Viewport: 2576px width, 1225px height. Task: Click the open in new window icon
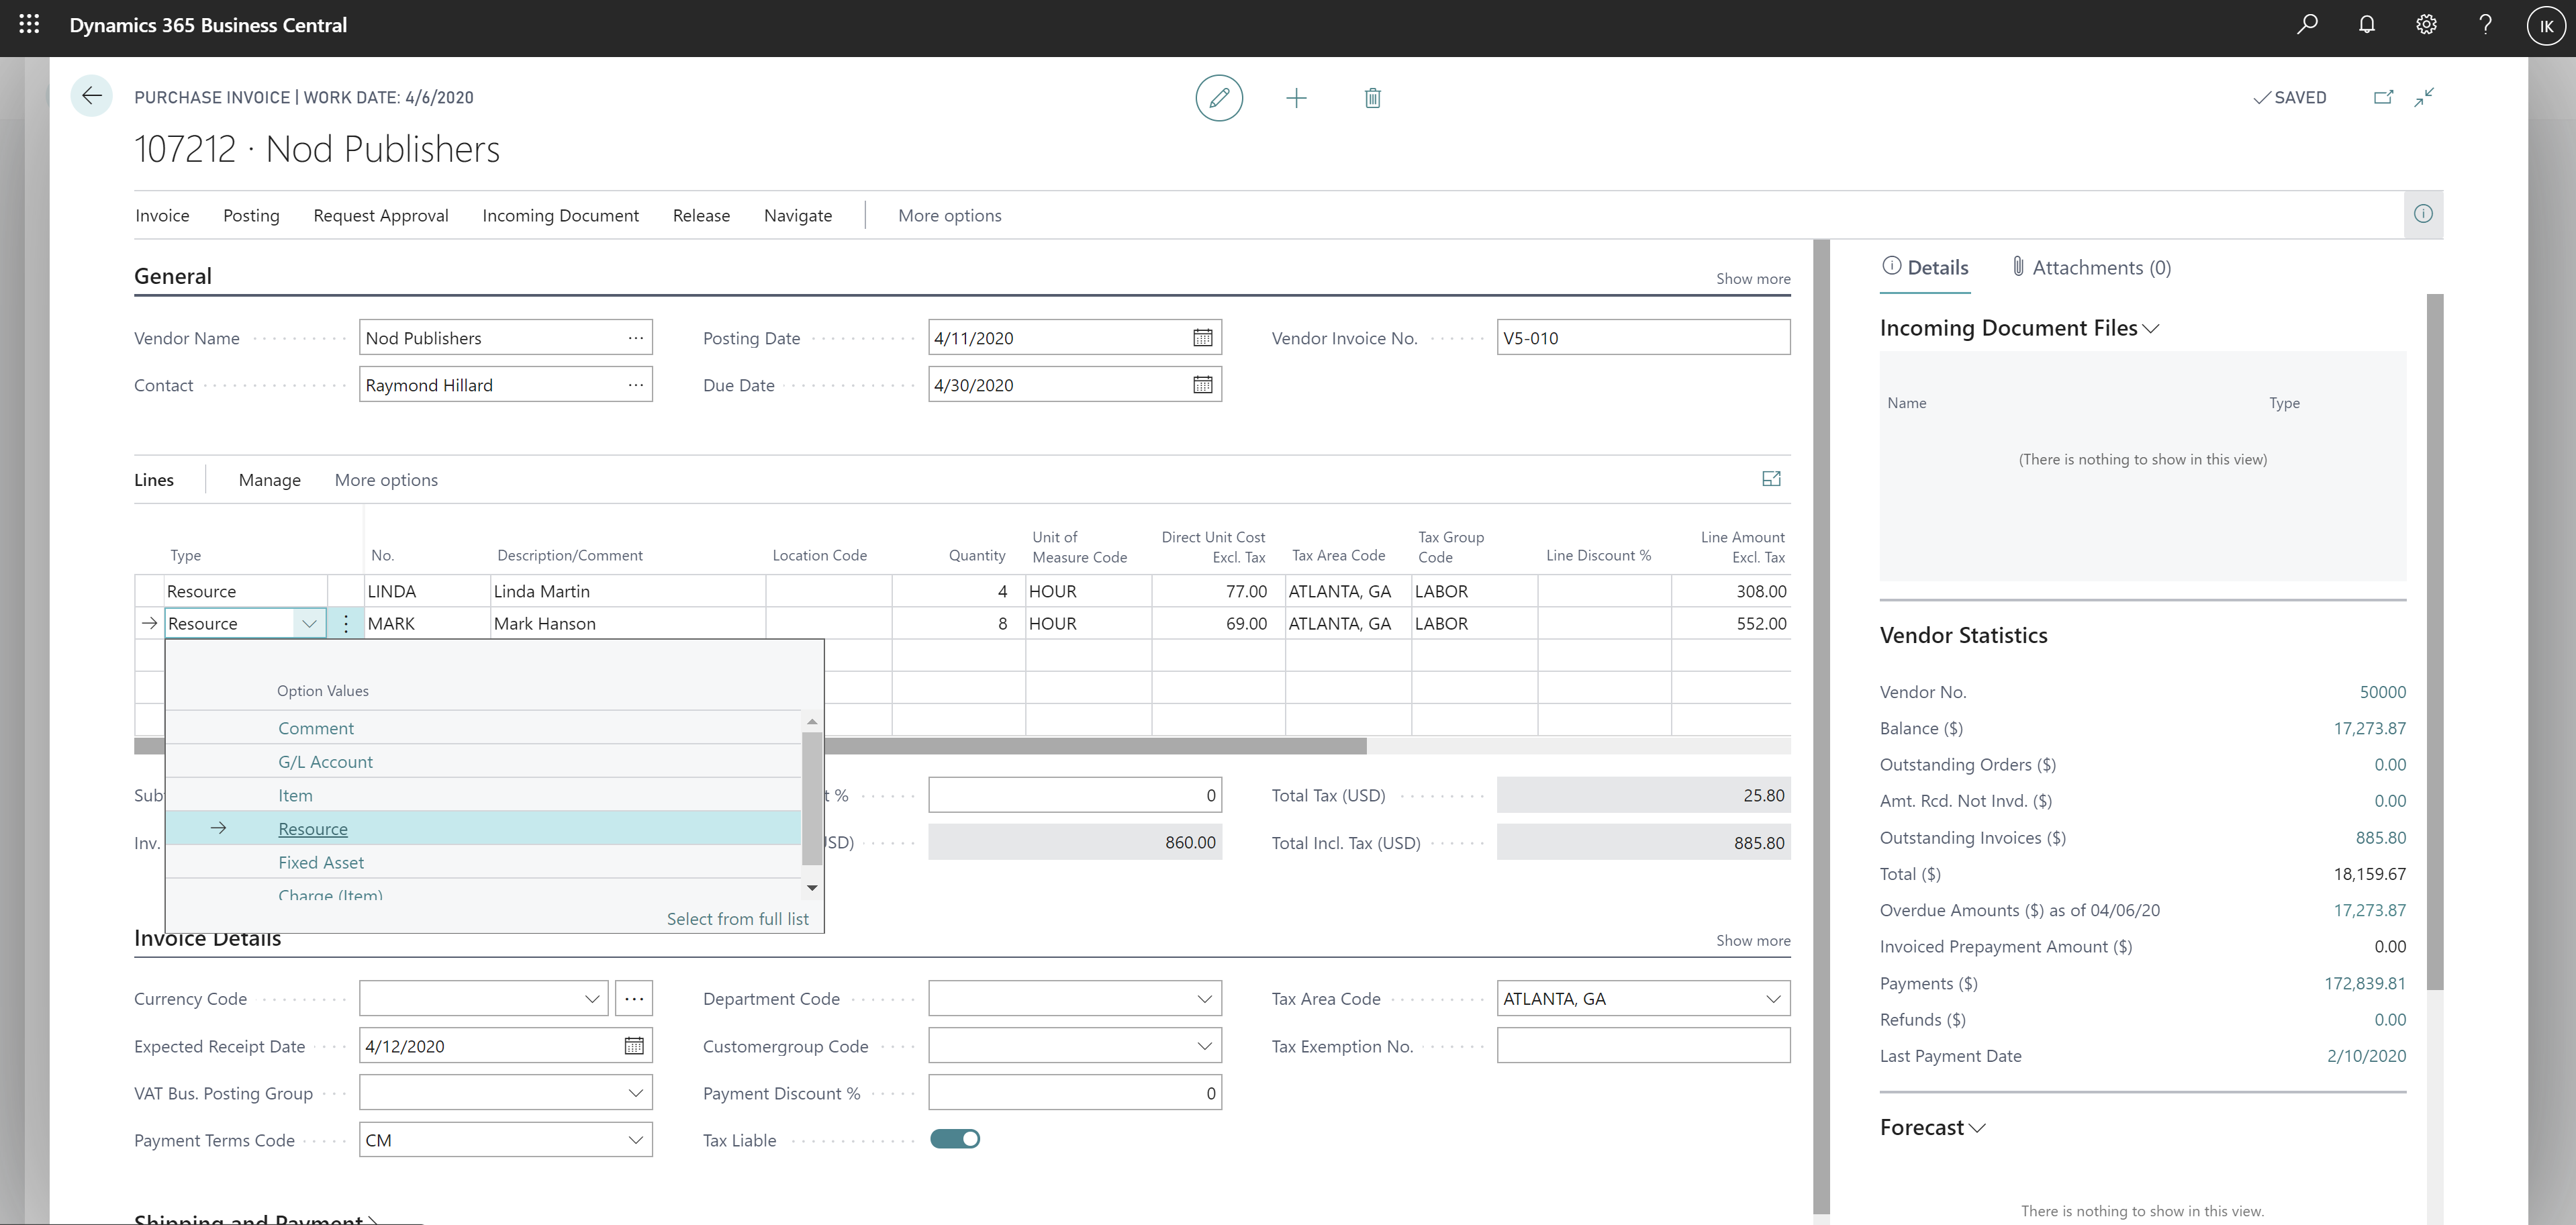coord(2382,97)
